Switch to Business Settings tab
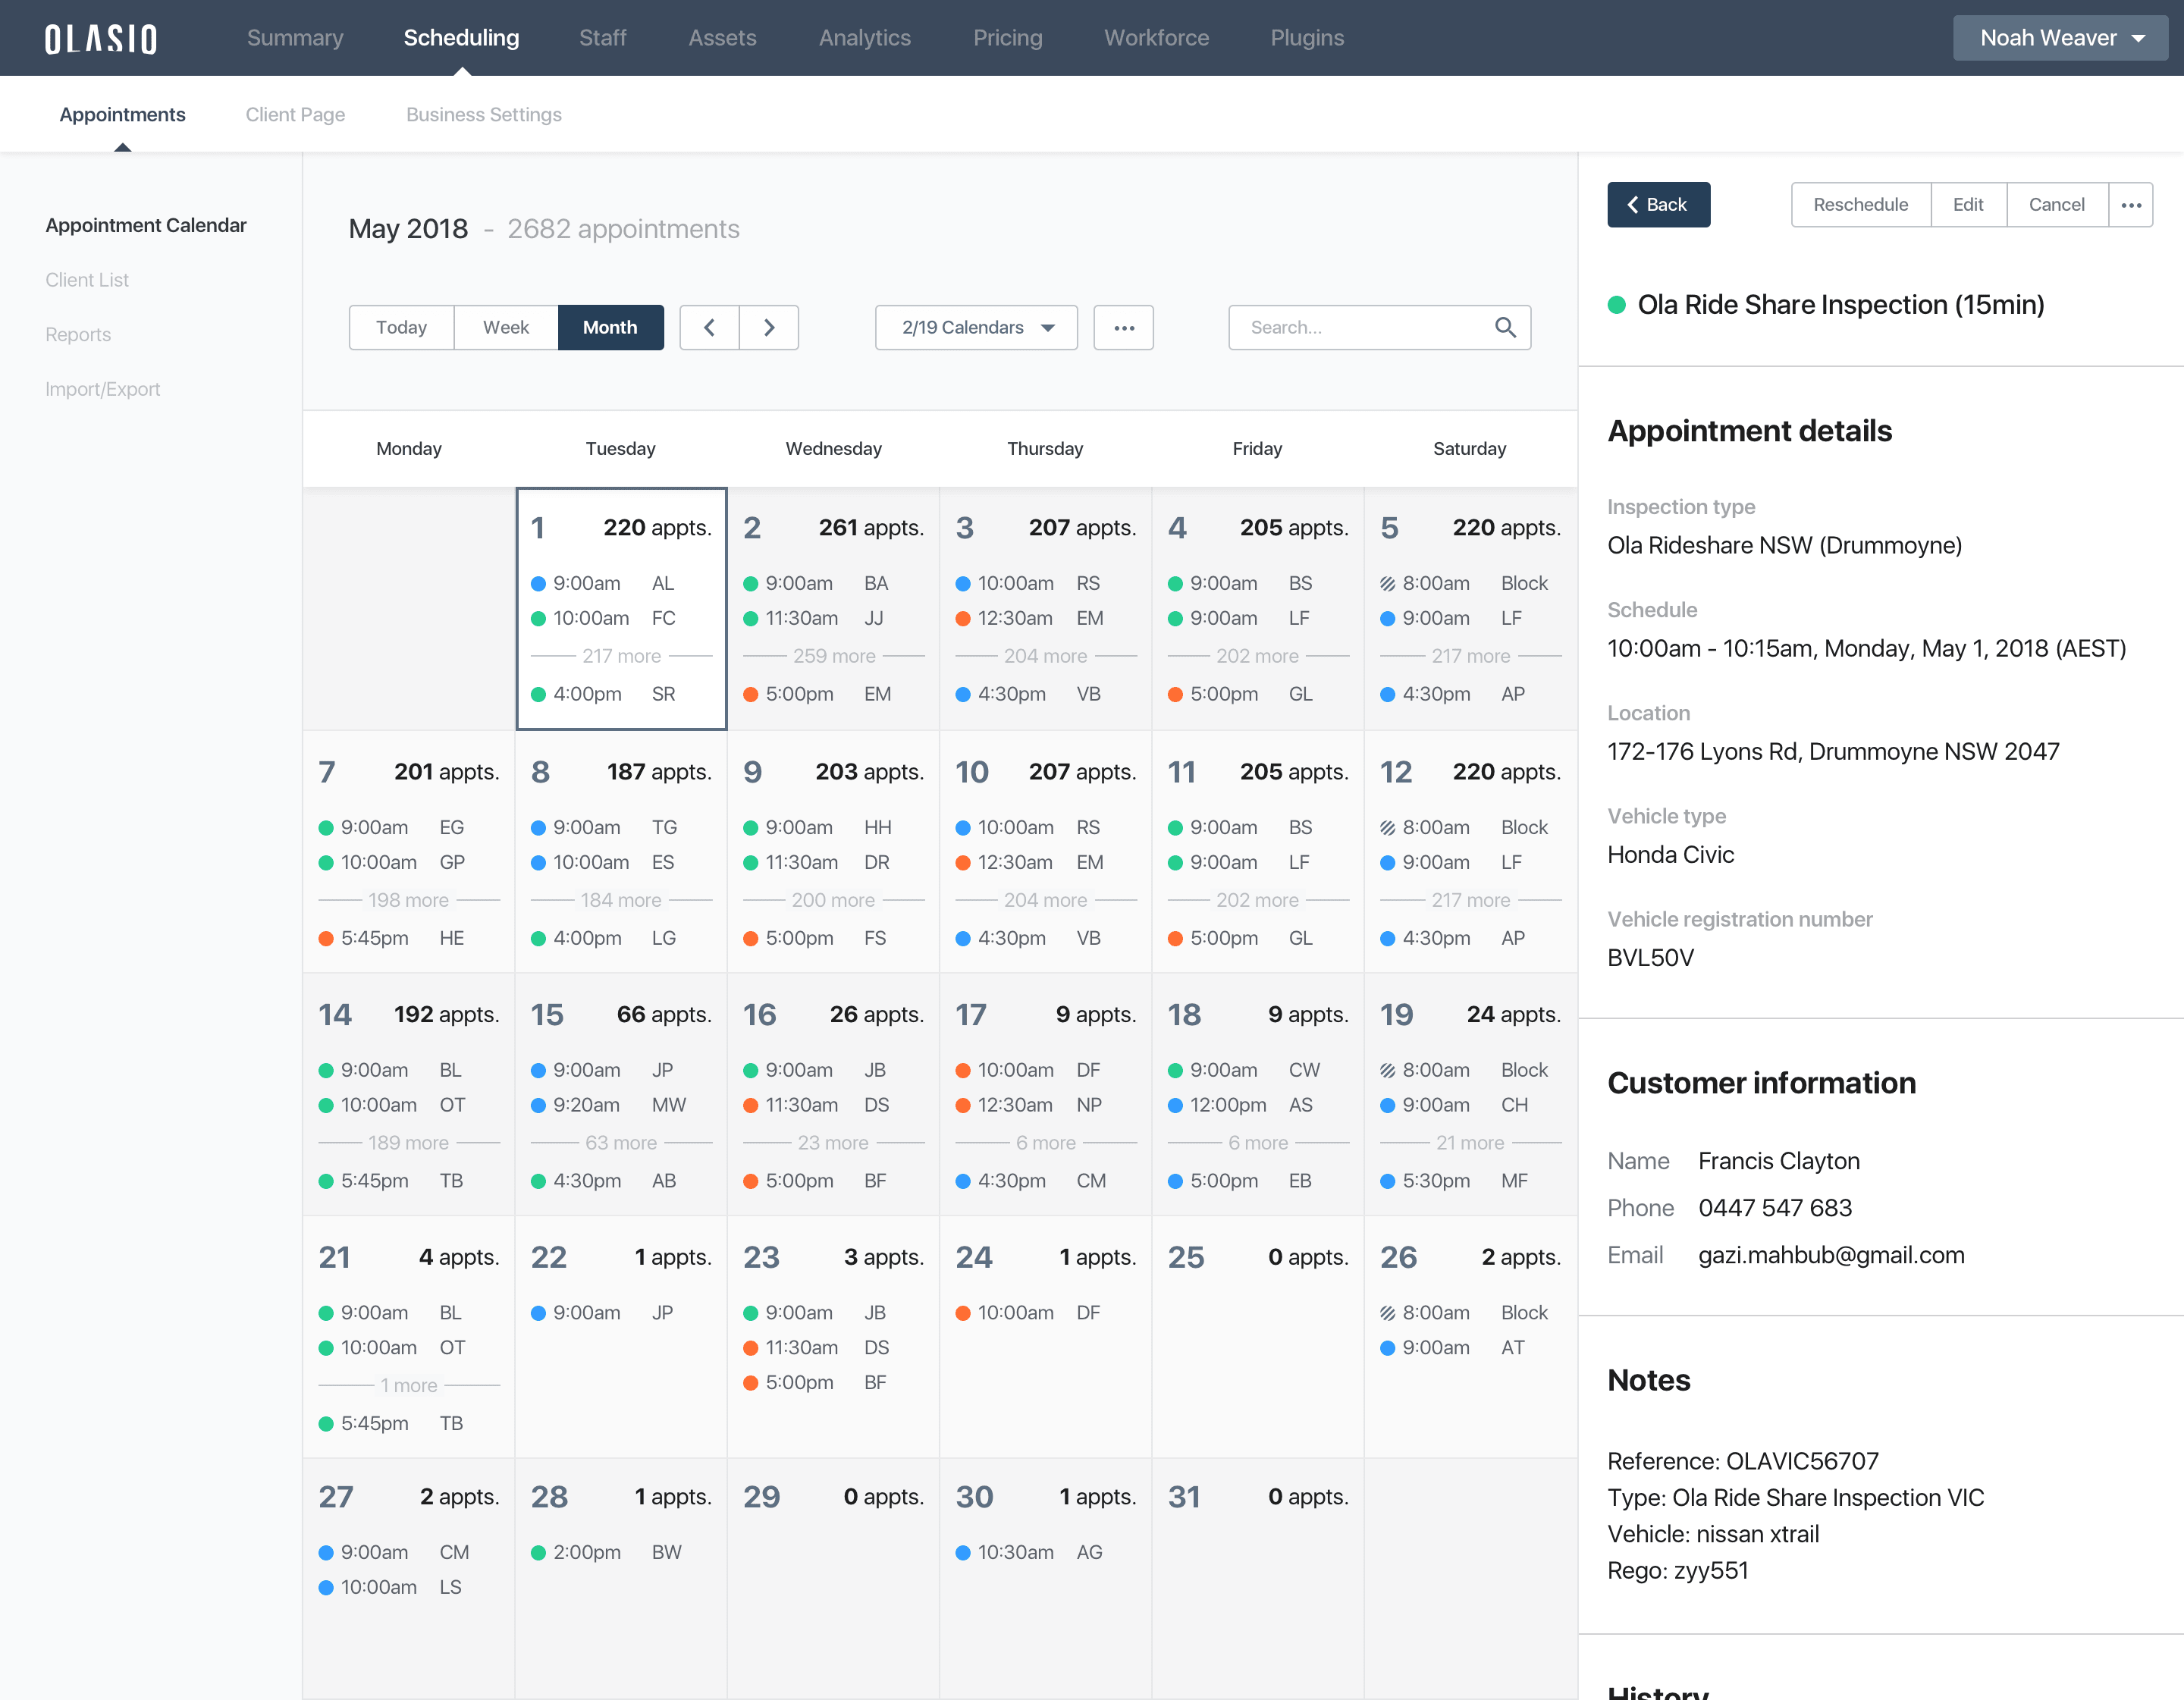Image resolution: width=2184 pixels, height=1700 pixels. coord(483,114)
